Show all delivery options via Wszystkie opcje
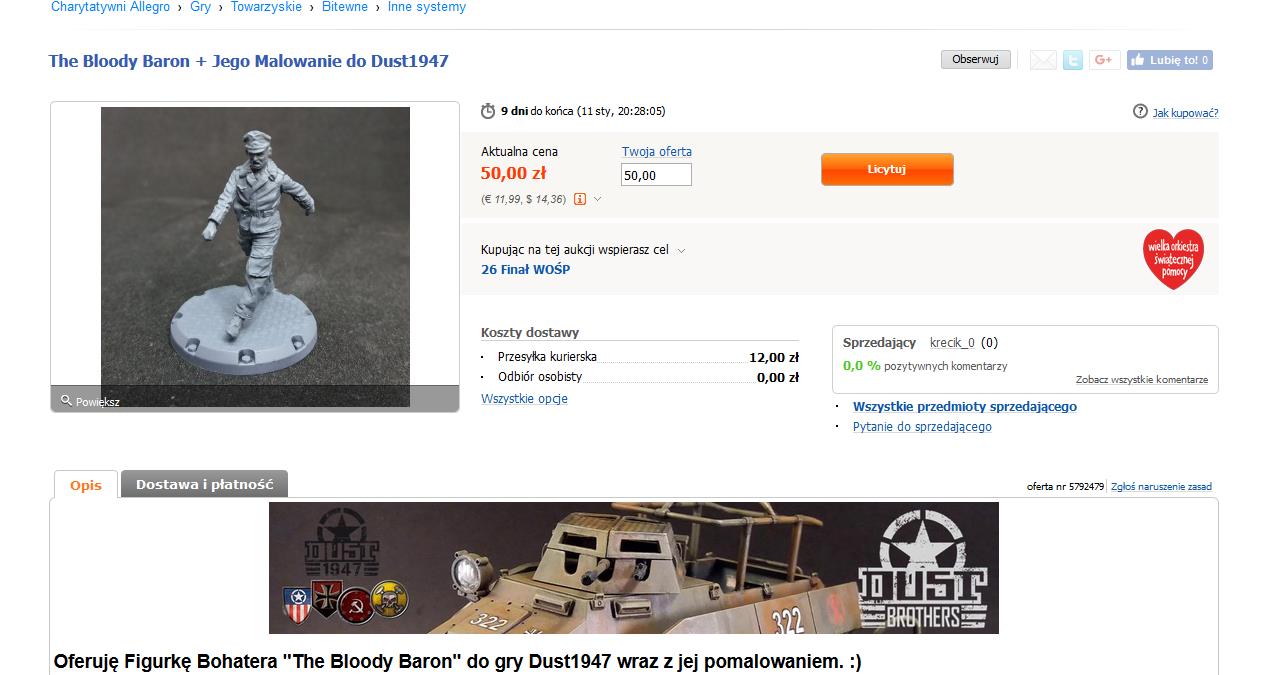This screenshot has height=675, width=1266. (524, 398)
